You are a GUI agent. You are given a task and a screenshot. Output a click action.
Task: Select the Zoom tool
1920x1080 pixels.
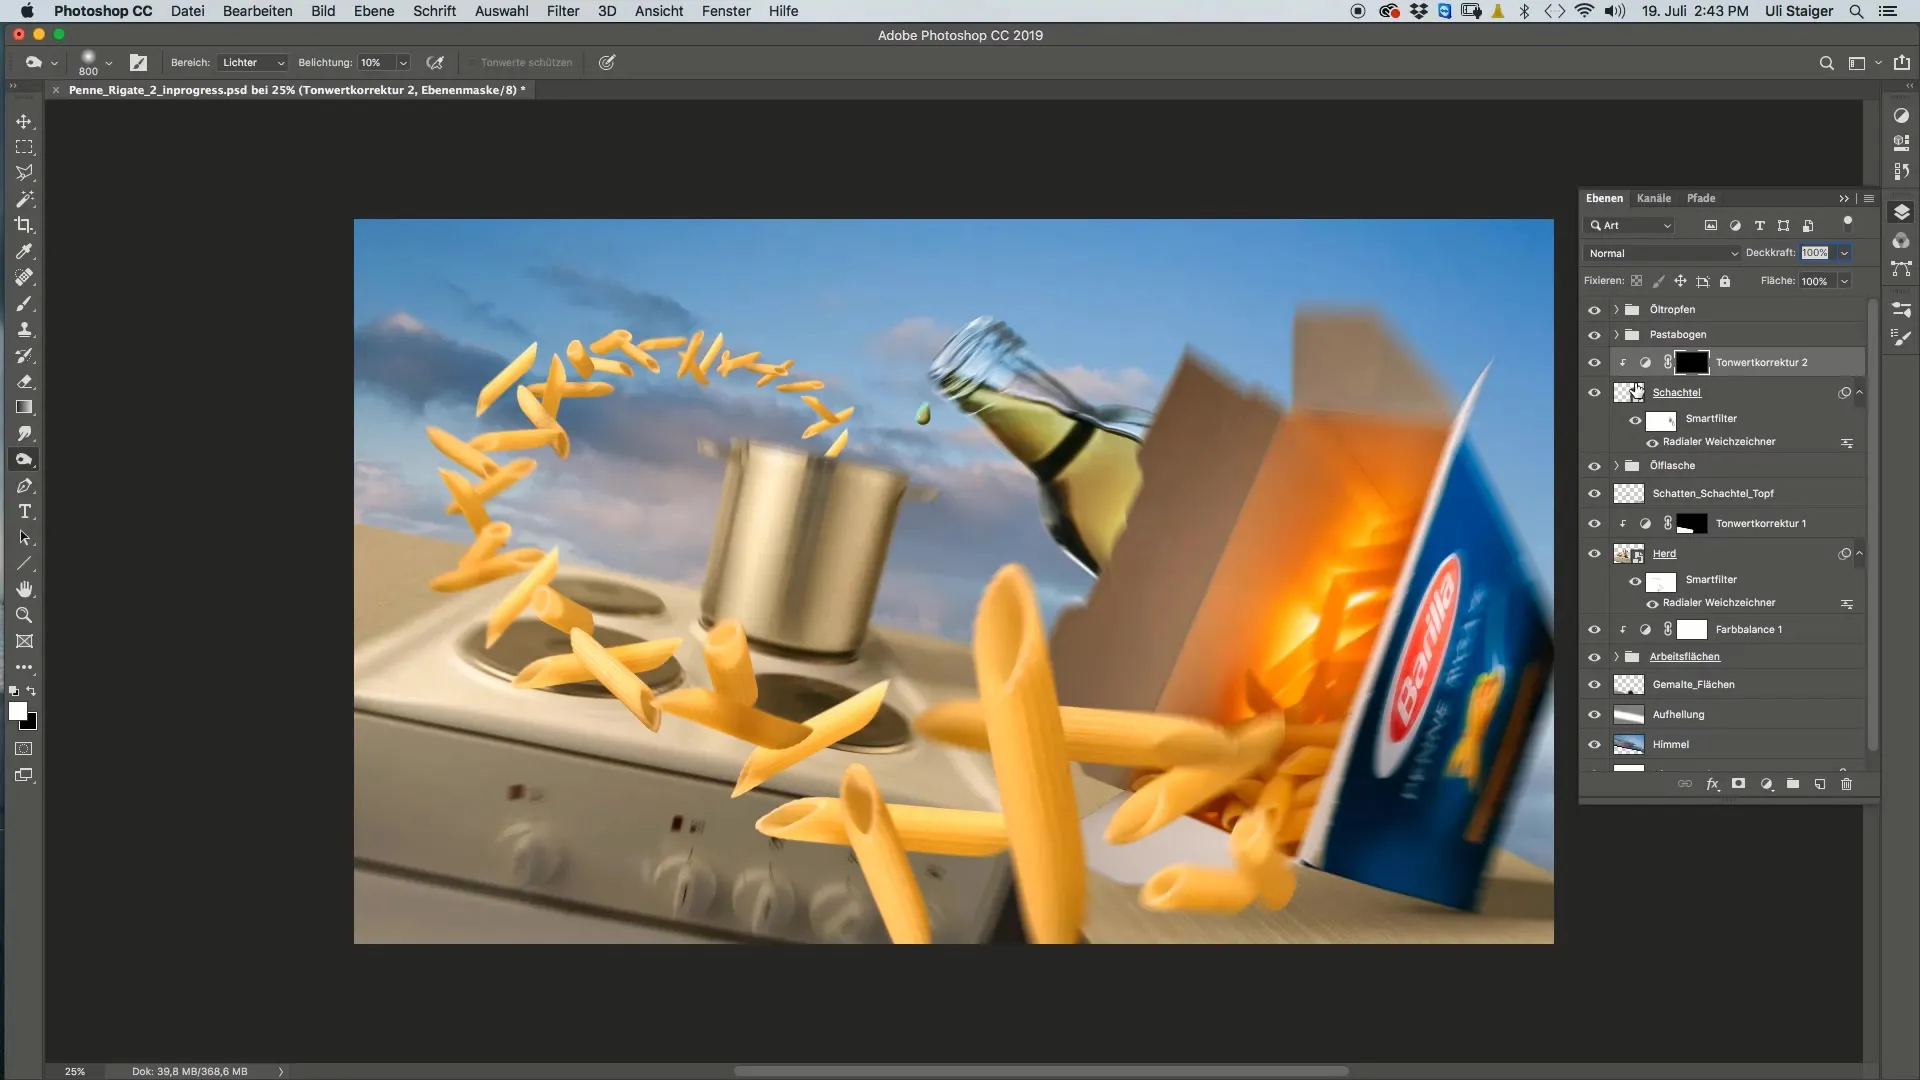pos(24,615)
